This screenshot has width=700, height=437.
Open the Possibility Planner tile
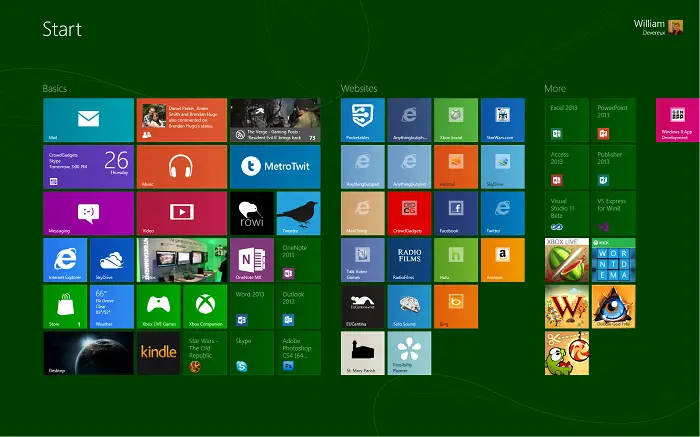coord(409,353)
